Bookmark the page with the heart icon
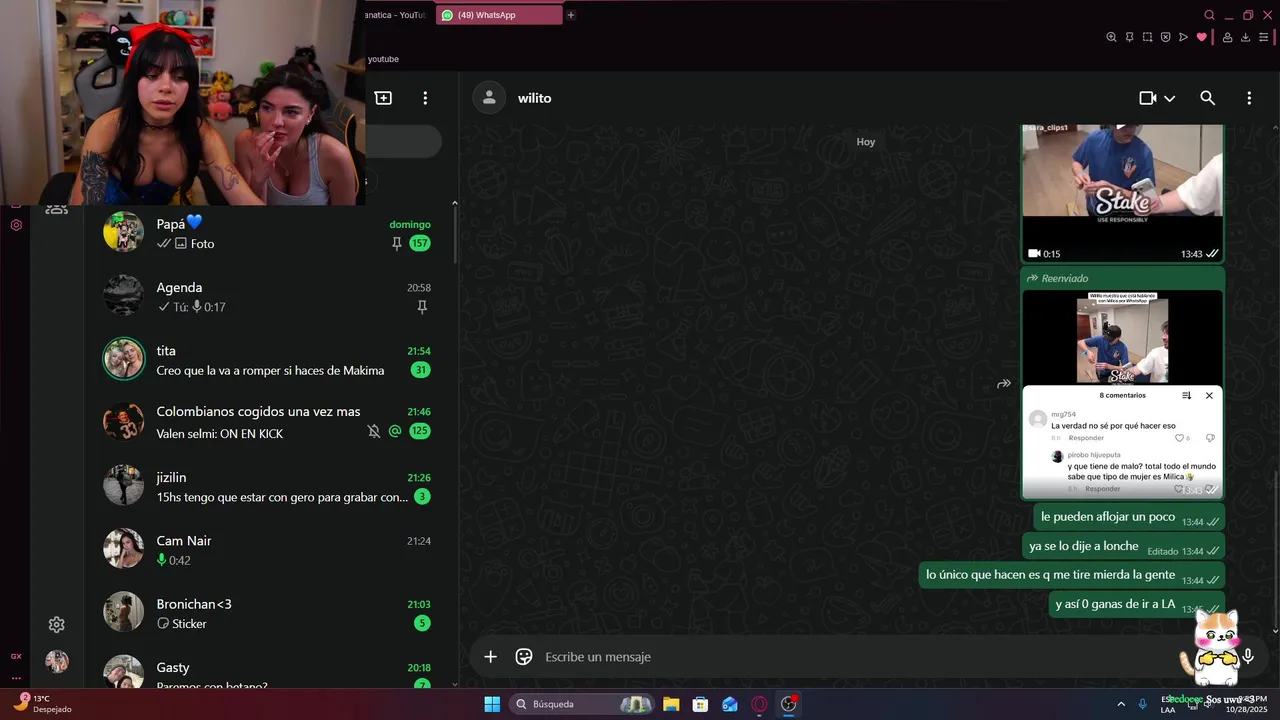Screen dimensions: 1280x720 [x=1201, y=37]
